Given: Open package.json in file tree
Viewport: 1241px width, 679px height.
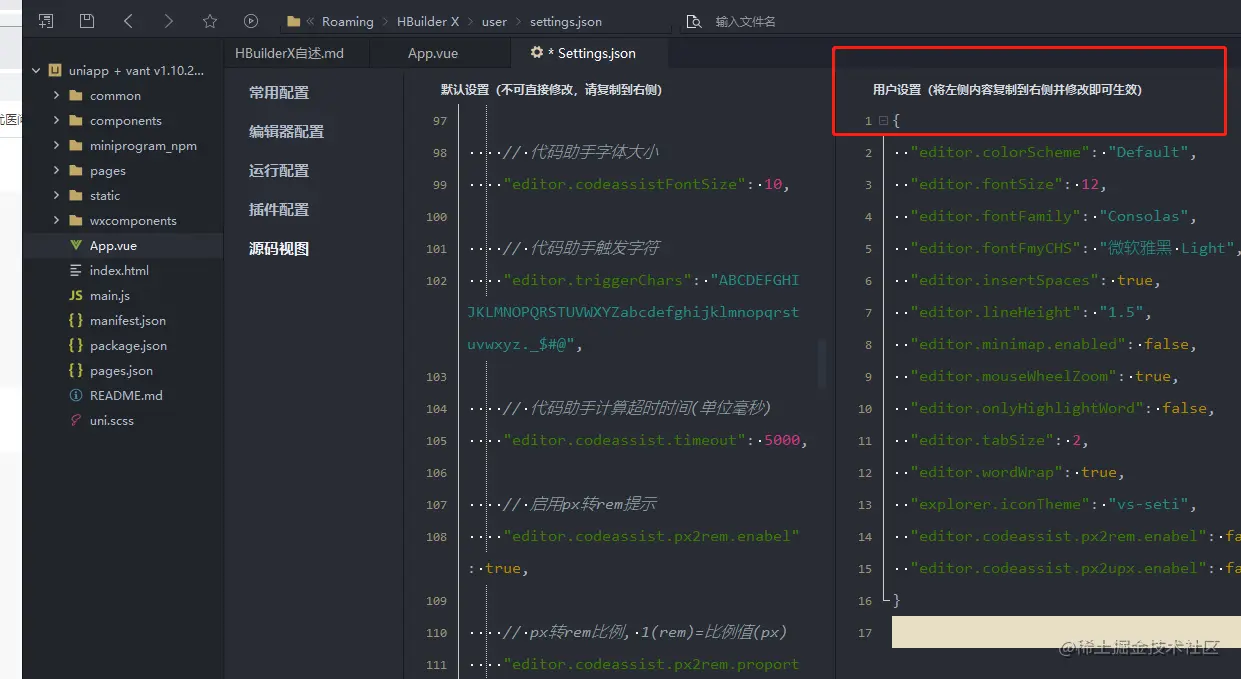Looking at the screenshot, I should (128, 346).
